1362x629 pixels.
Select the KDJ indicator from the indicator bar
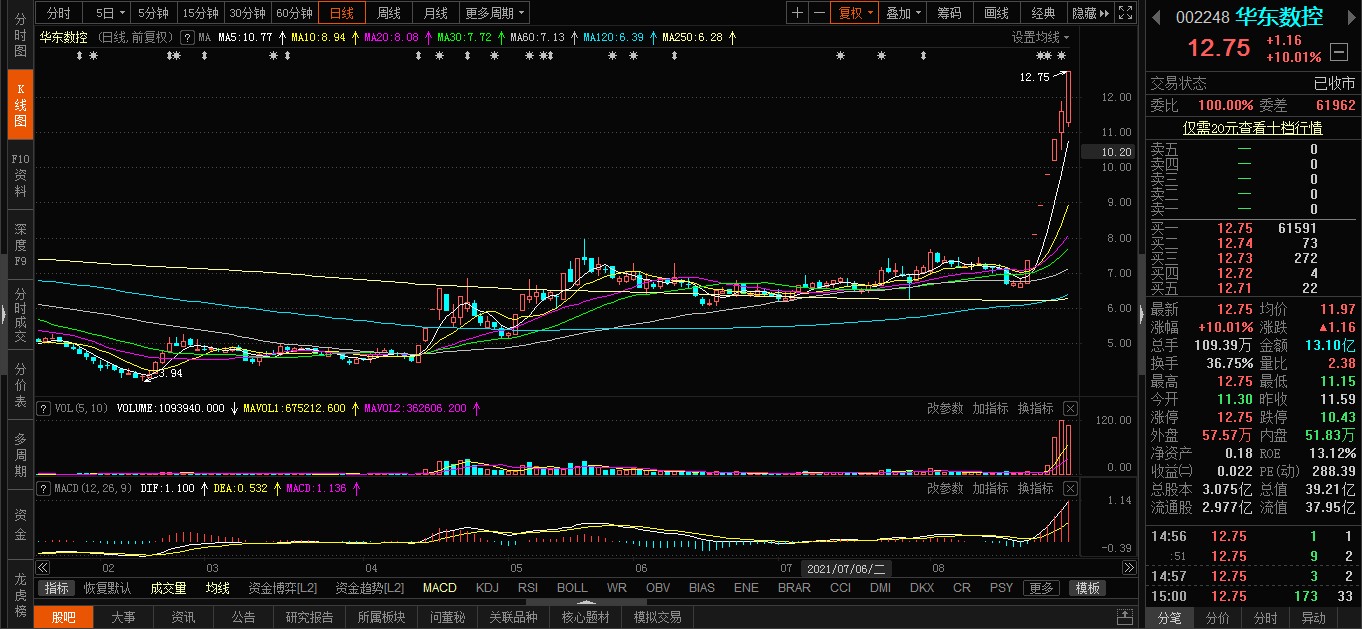coord(487,588)
